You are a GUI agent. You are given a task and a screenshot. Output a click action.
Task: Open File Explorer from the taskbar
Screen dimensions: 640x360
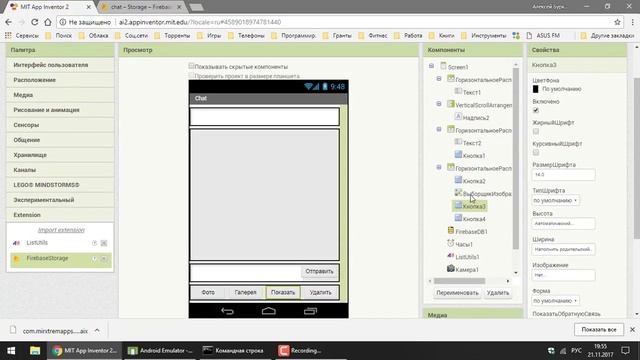coord(35,351)
